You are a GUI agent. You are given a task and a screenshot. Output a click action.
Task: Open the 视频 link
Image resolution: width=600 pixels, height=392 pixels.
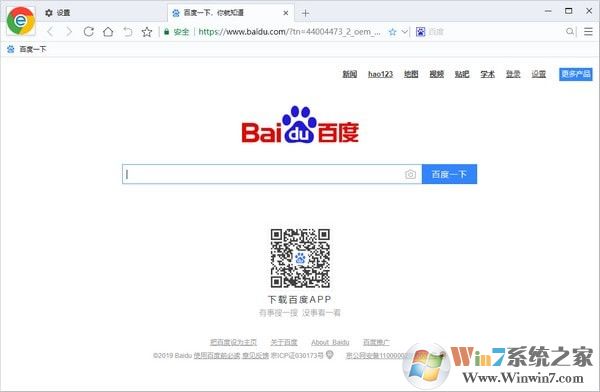click(437, 74)
